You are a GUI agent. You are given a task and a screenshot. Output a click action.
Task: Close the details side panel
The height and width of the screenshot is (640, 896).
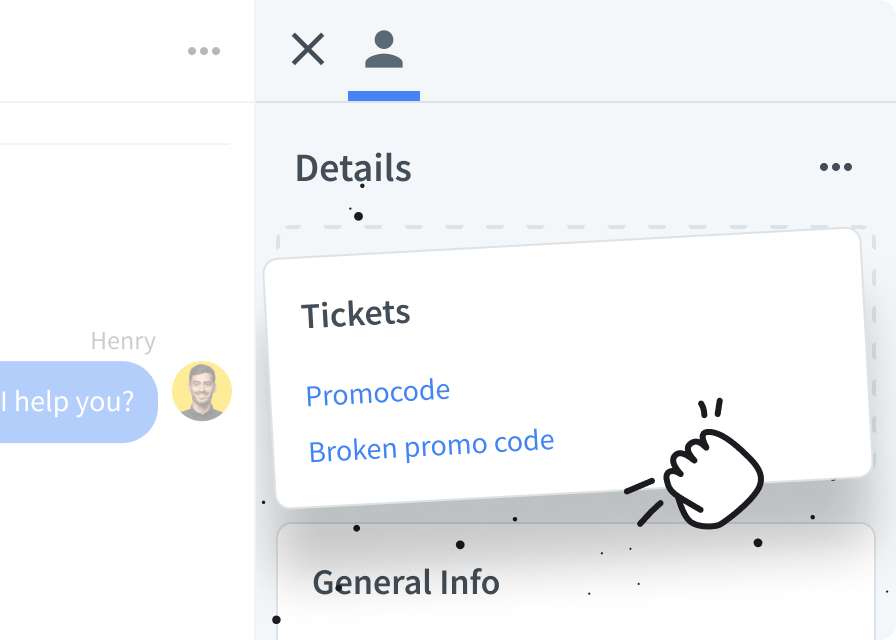pos(308,49)
